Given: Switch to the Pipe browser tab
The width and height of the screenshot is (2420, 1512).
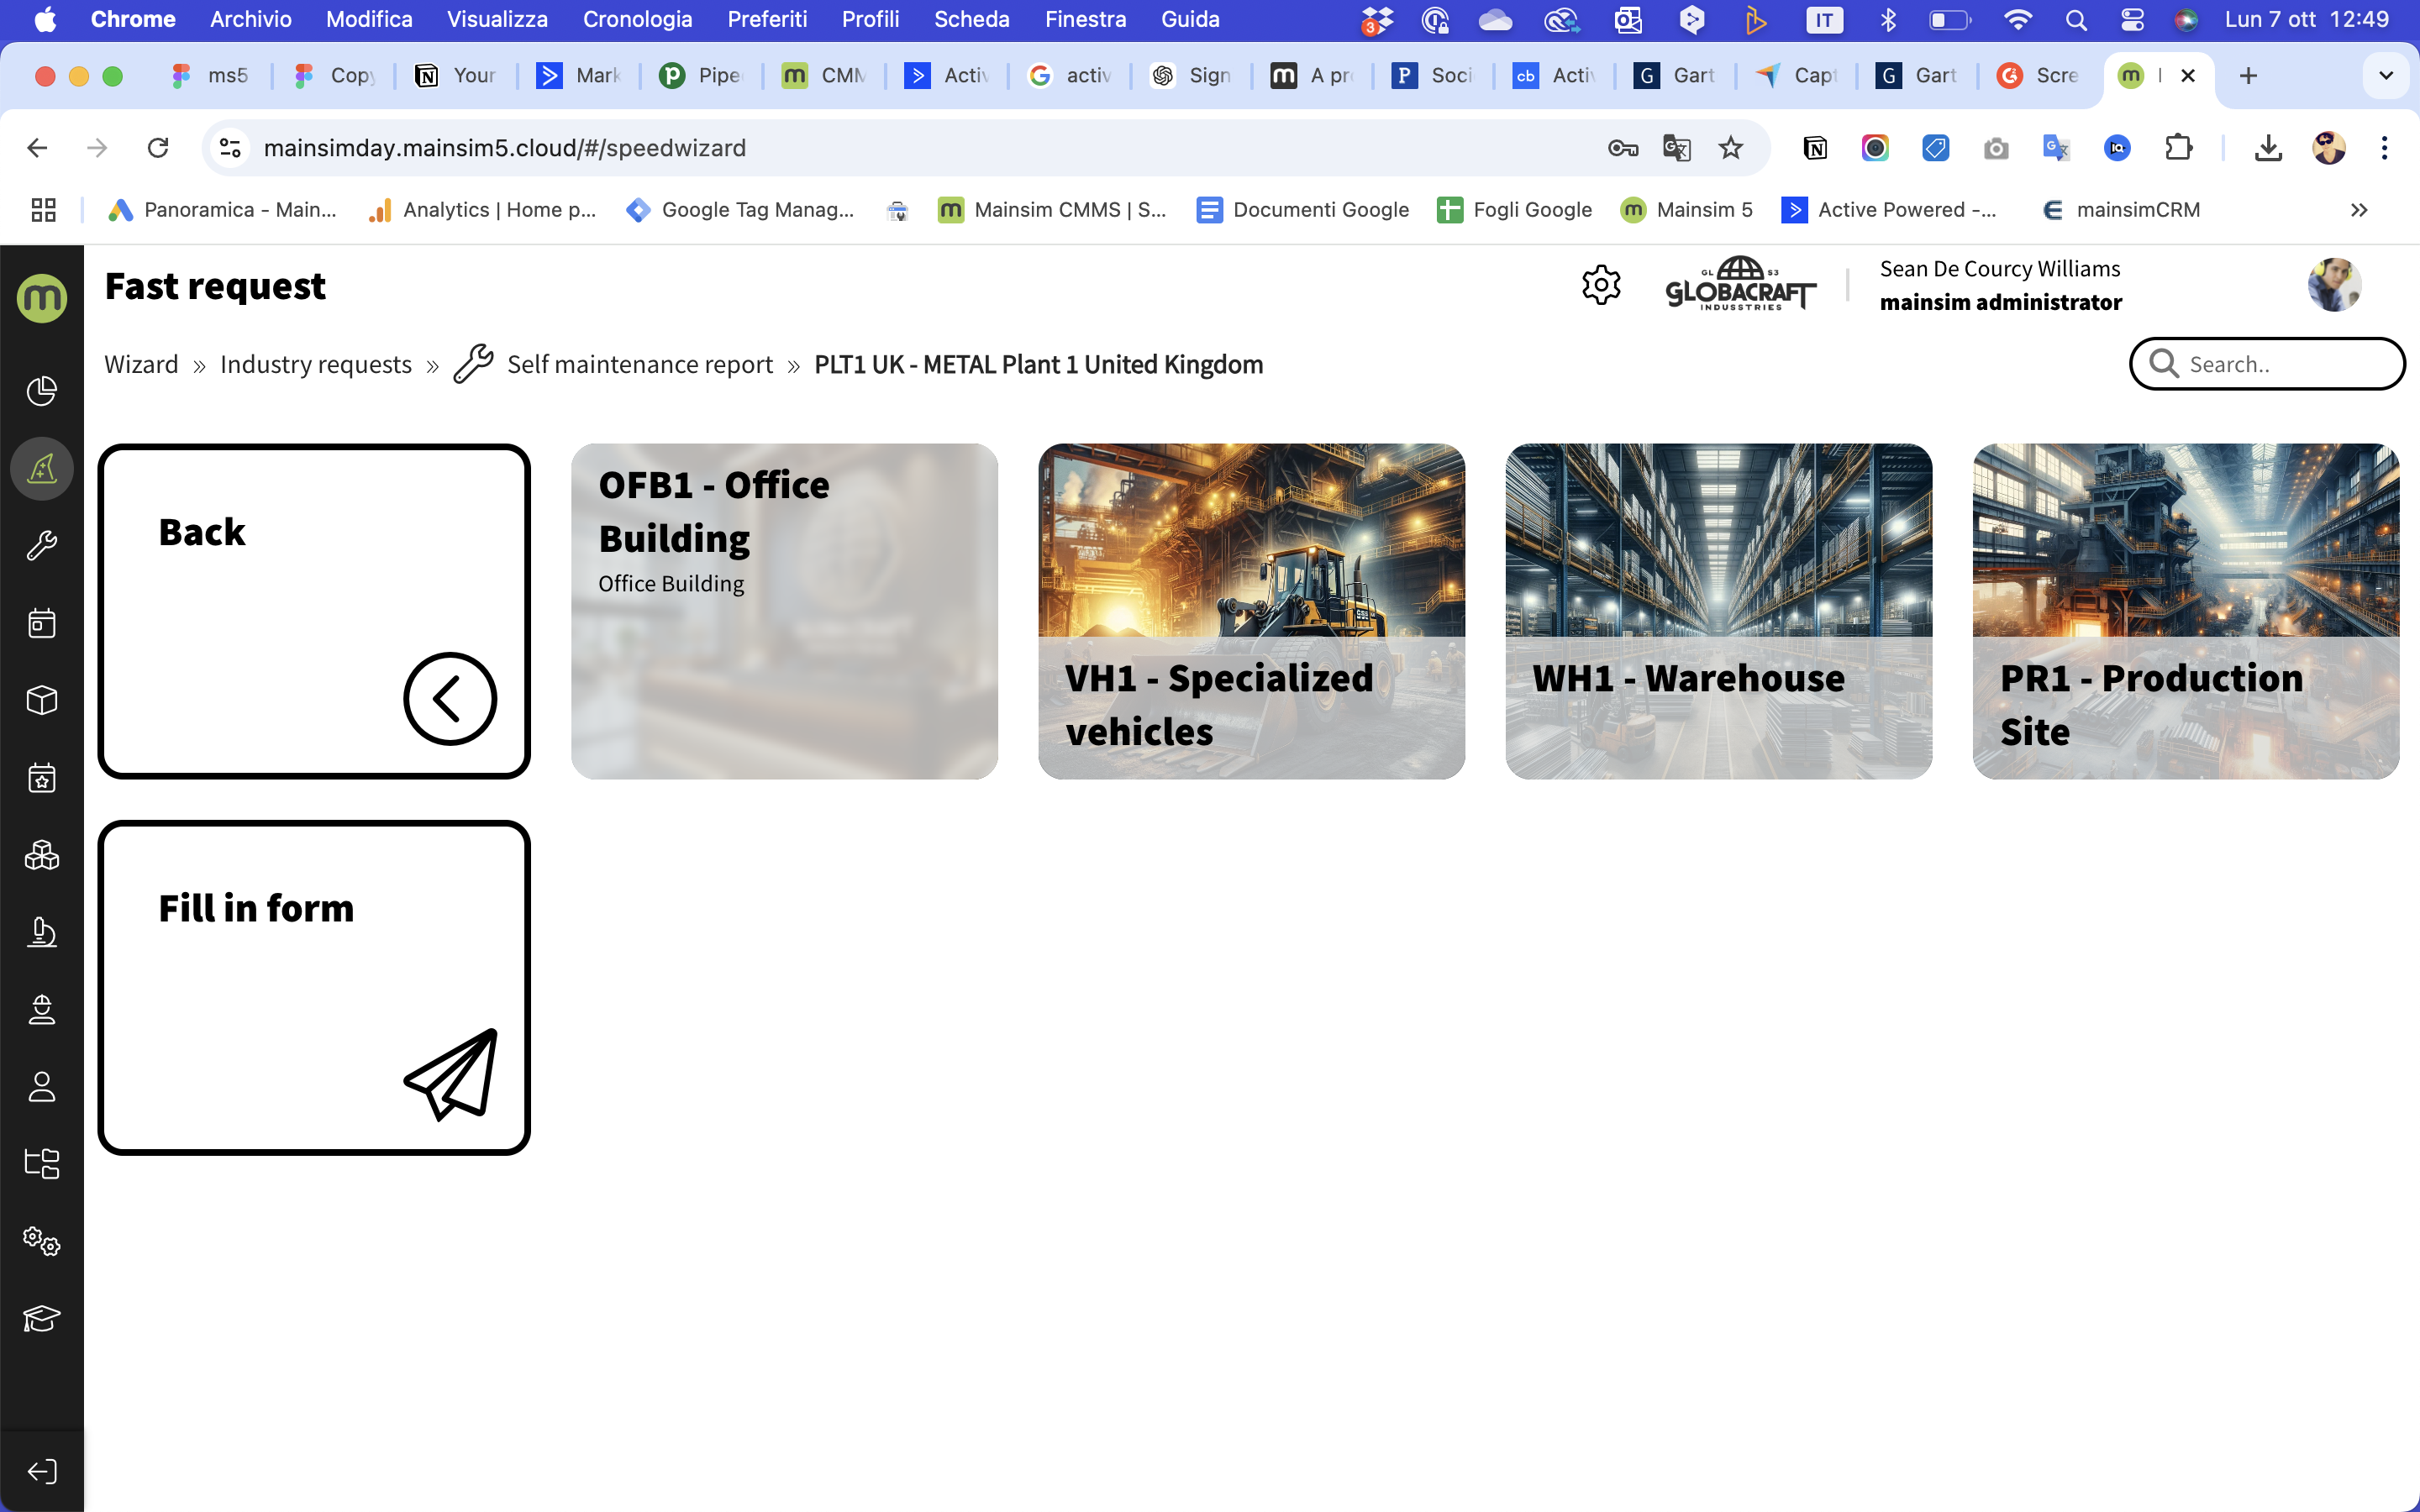Looking at the screenshot, I should pos(703,76).
